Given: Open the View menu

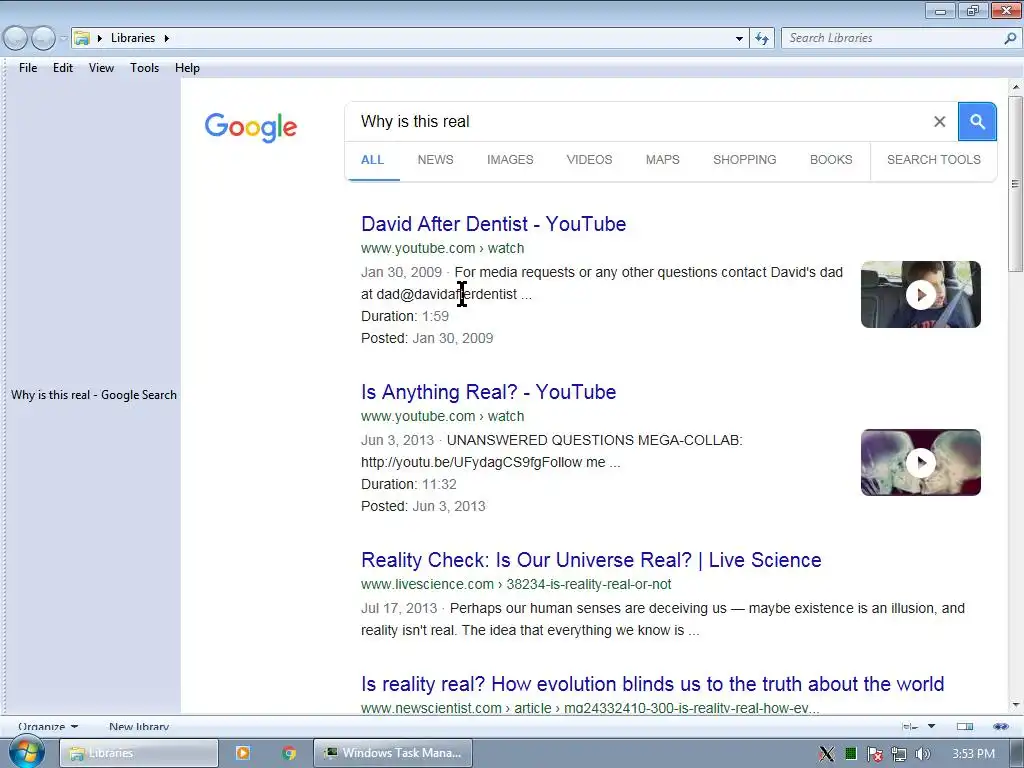Looking at the screenshot, I should pyautogui.click(x=101, y=68).
